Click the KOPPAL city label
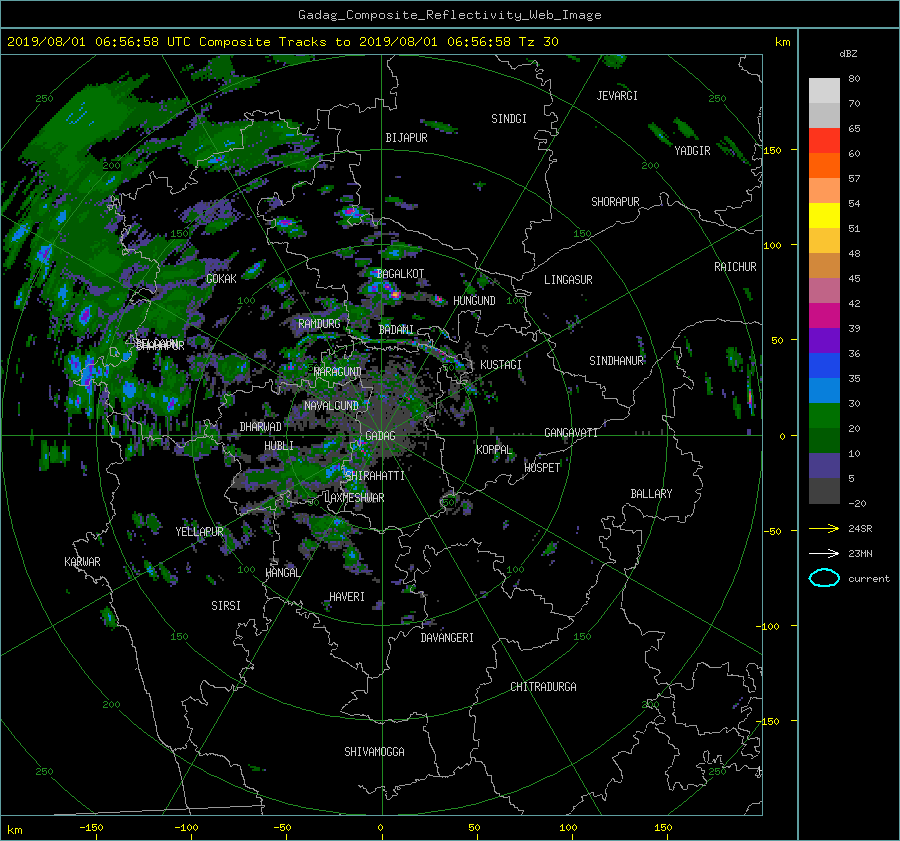Viewport: 900px width, 841px height. click(x=494, y=450)
